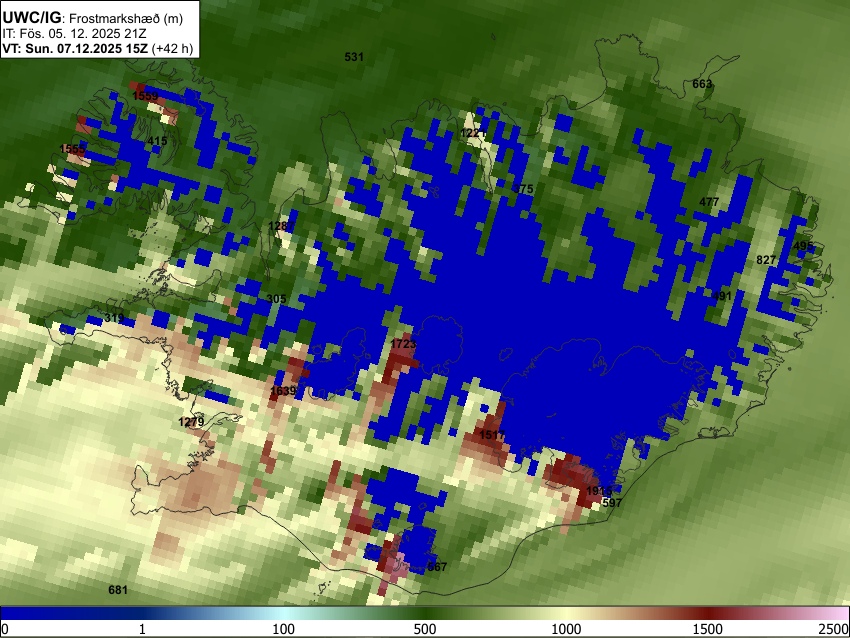Click the 100 tick on the color scale
The height and width of the screenshot is (638, 850).
284,629
